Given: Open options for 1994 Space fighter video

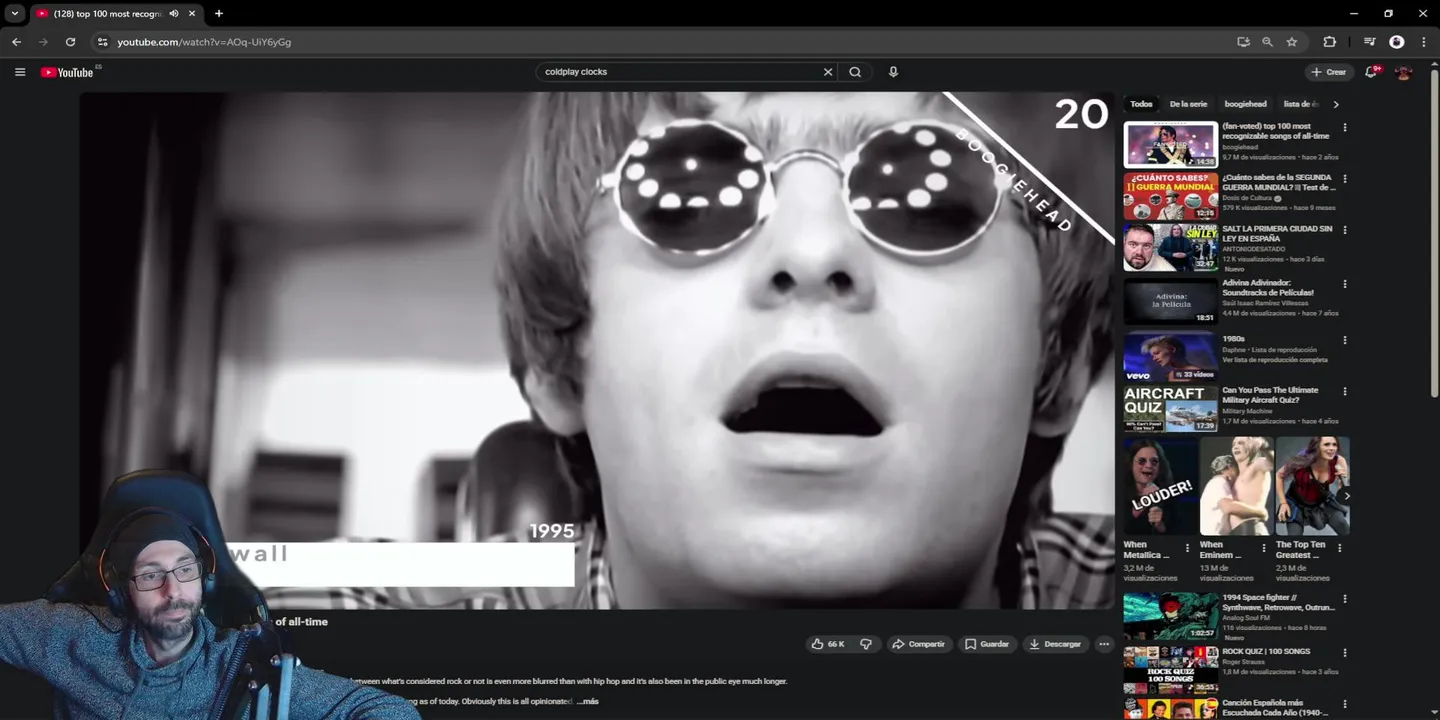Looking at the screenshot, I should [x=1345, y=598].
